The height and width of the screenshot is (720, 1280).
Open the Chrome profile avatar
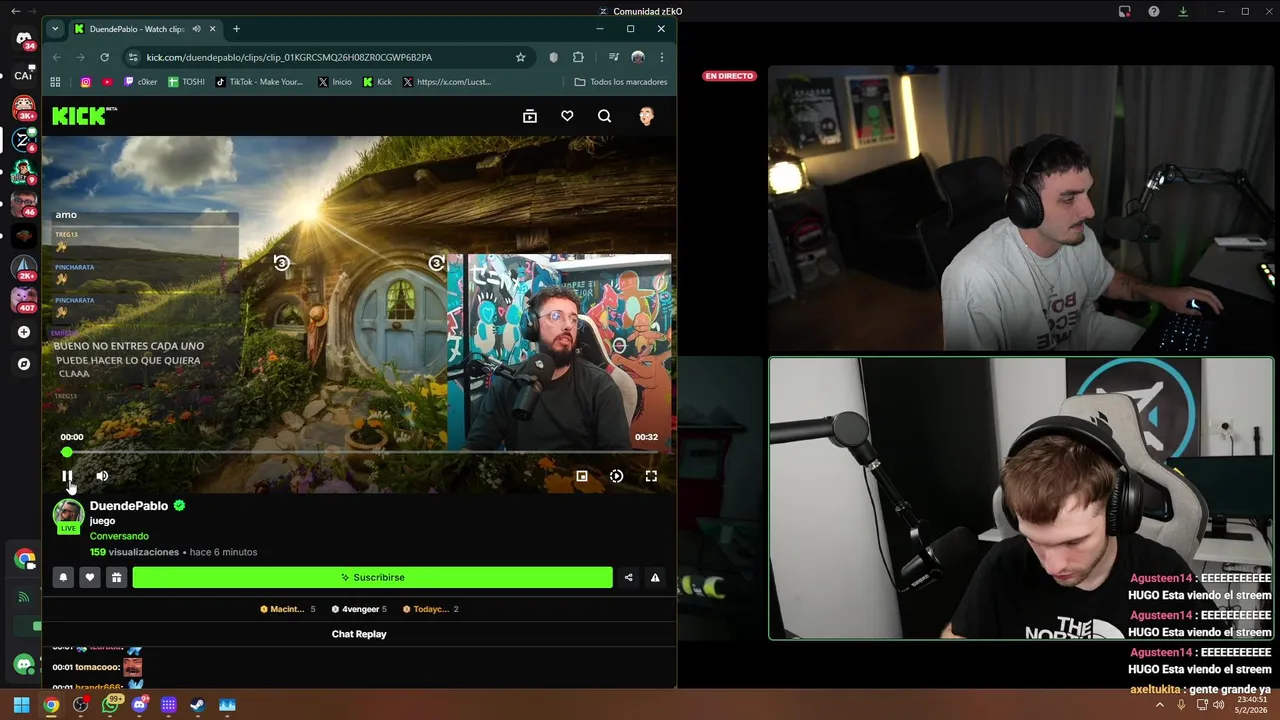pyautogui.click(x=638, y=57)
